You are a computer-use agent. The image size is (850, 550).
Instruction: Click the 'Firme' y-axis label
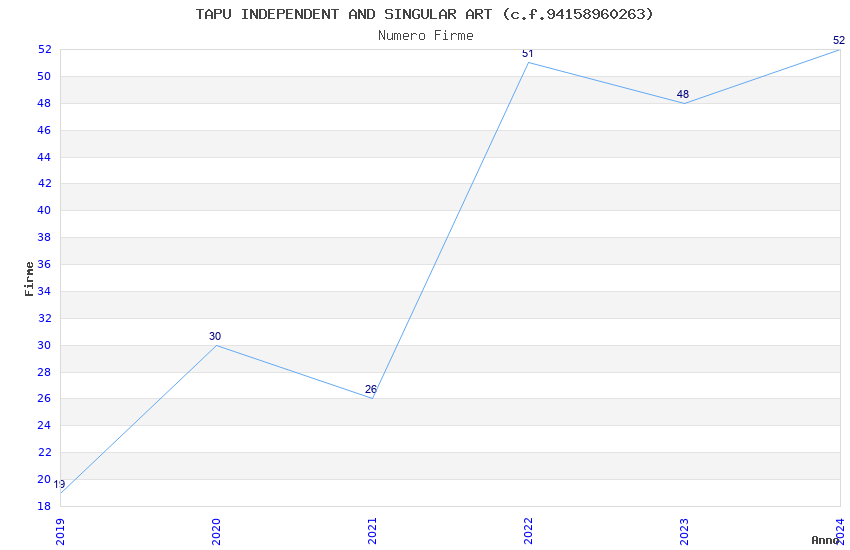coord(29,279)
